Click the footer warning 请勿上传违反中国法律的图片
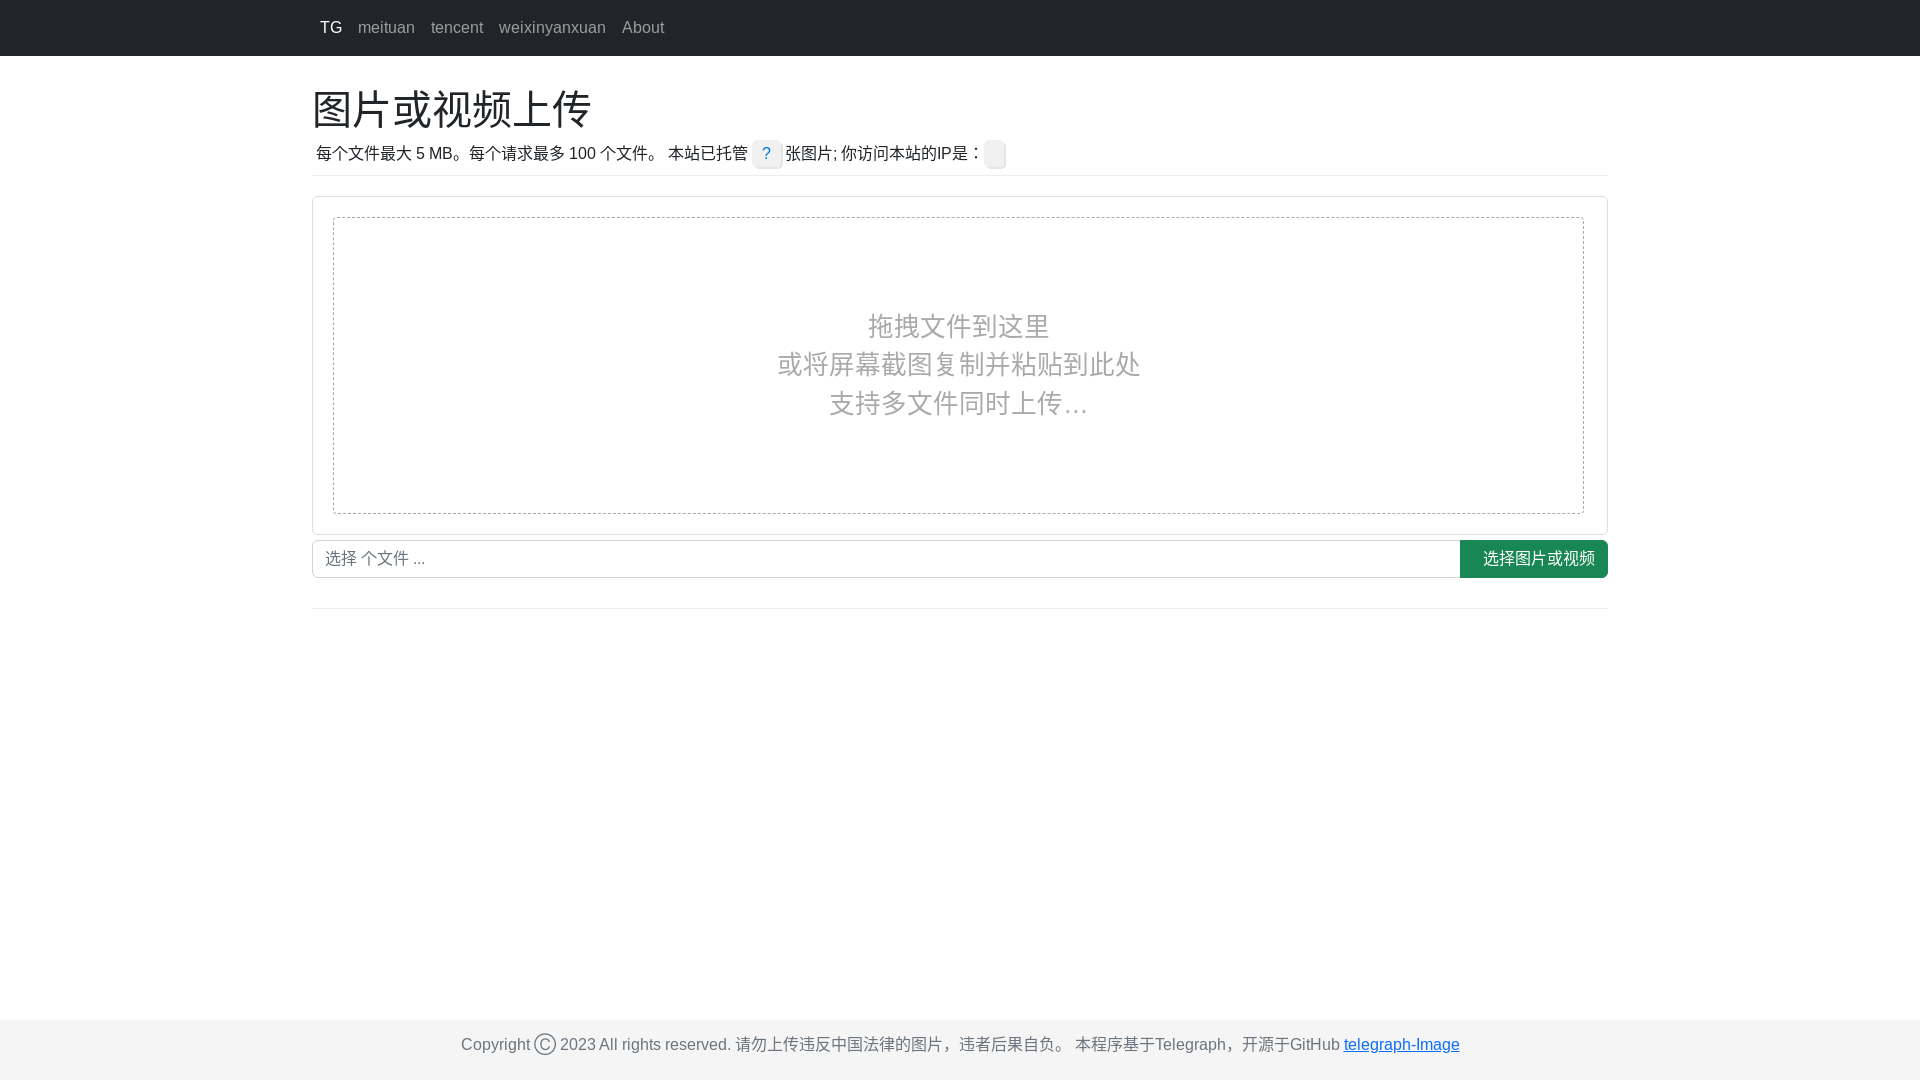Viewport: 1920px width, 1080px height. pyautogui.click(x=839, y=1044)
